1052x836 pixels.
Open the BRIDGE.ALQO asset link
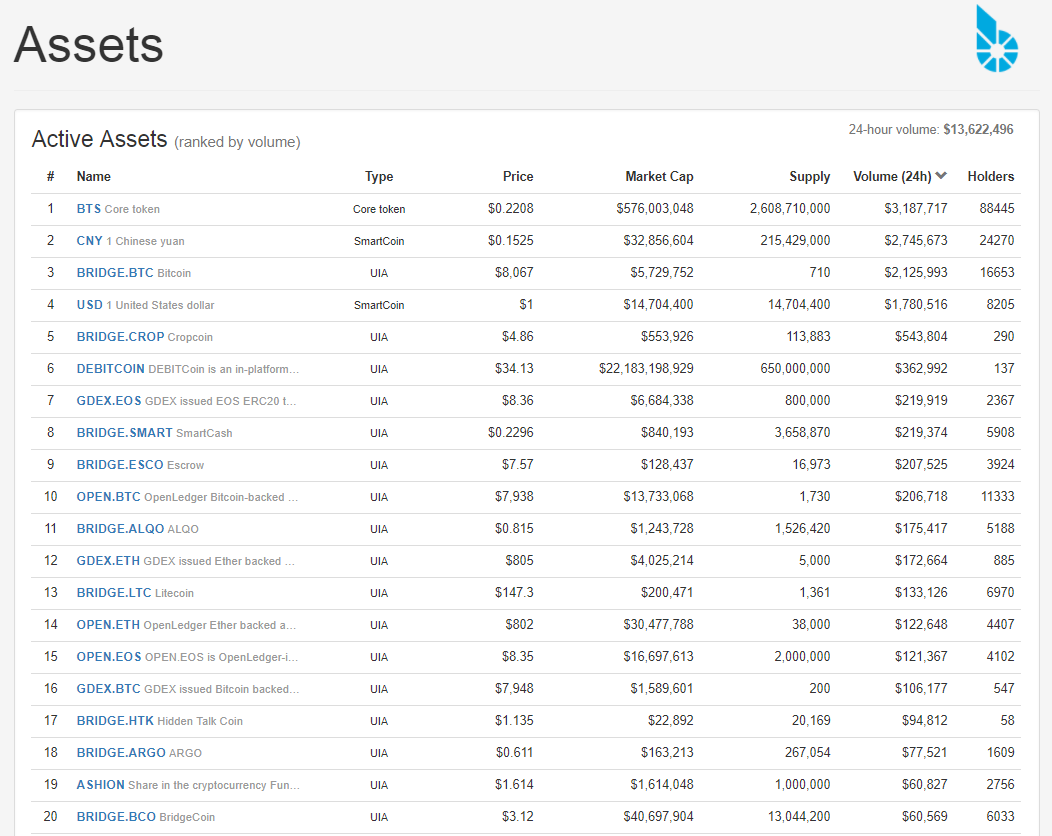pos(120,529)
